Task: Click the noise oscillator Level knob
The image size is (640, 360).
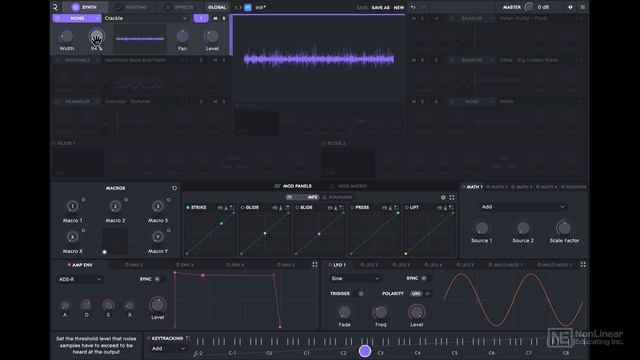Action: click(211, 36)
